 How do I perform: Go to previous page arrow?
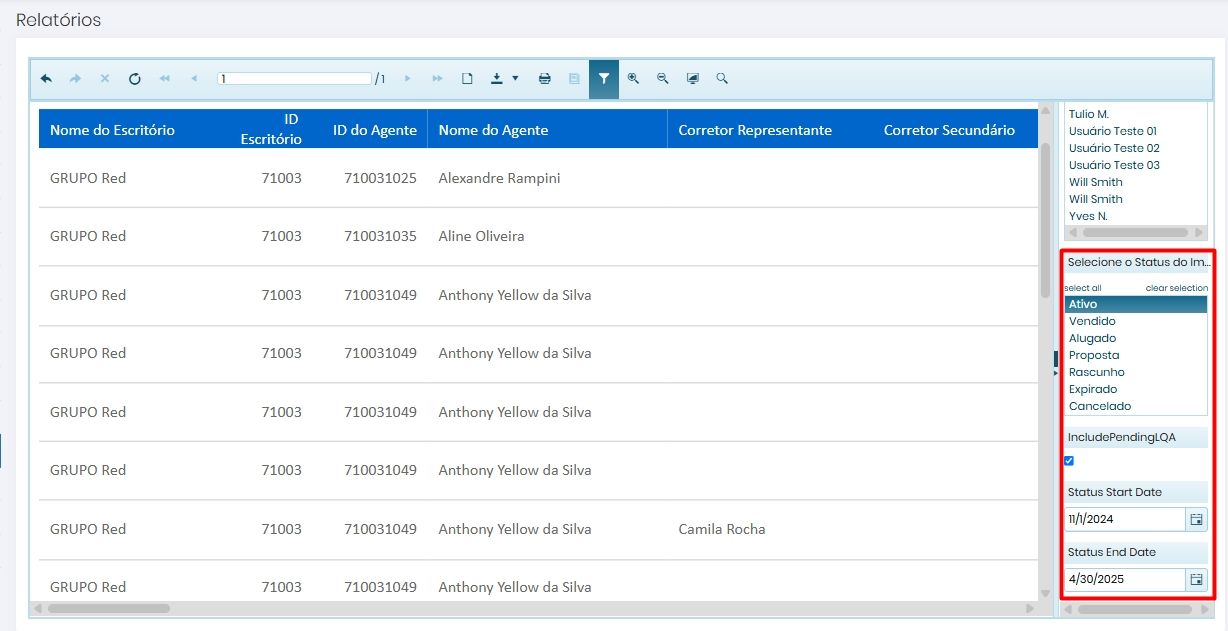(194, 79)
